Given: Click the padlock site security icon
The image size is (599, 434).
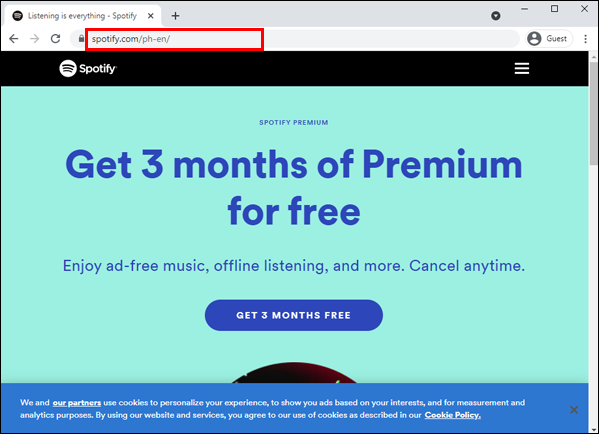Looking at the screenshot, I should 81,39.
